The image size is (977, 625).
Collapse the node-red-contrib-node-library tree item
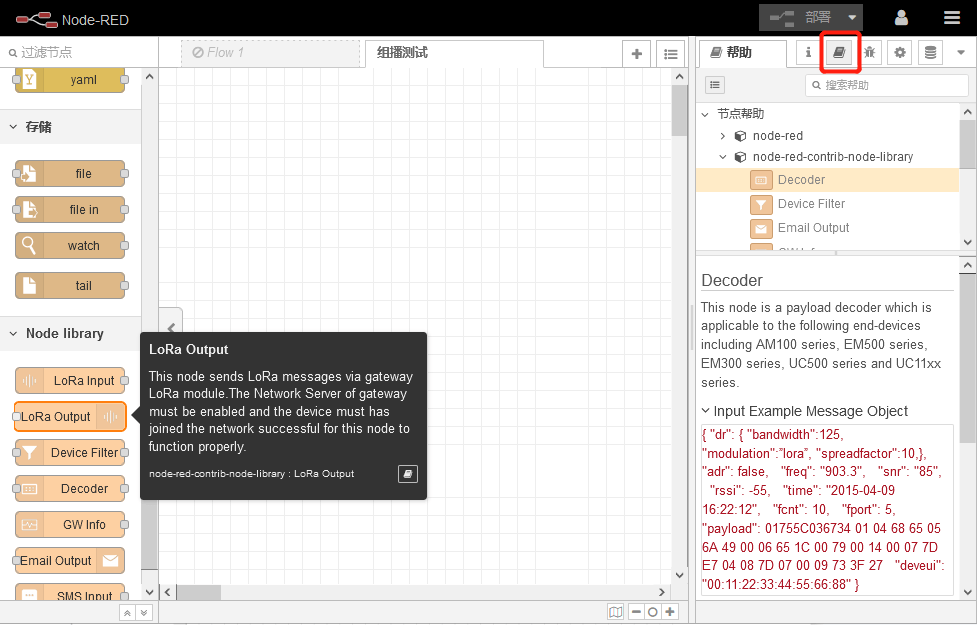(723, 157)
